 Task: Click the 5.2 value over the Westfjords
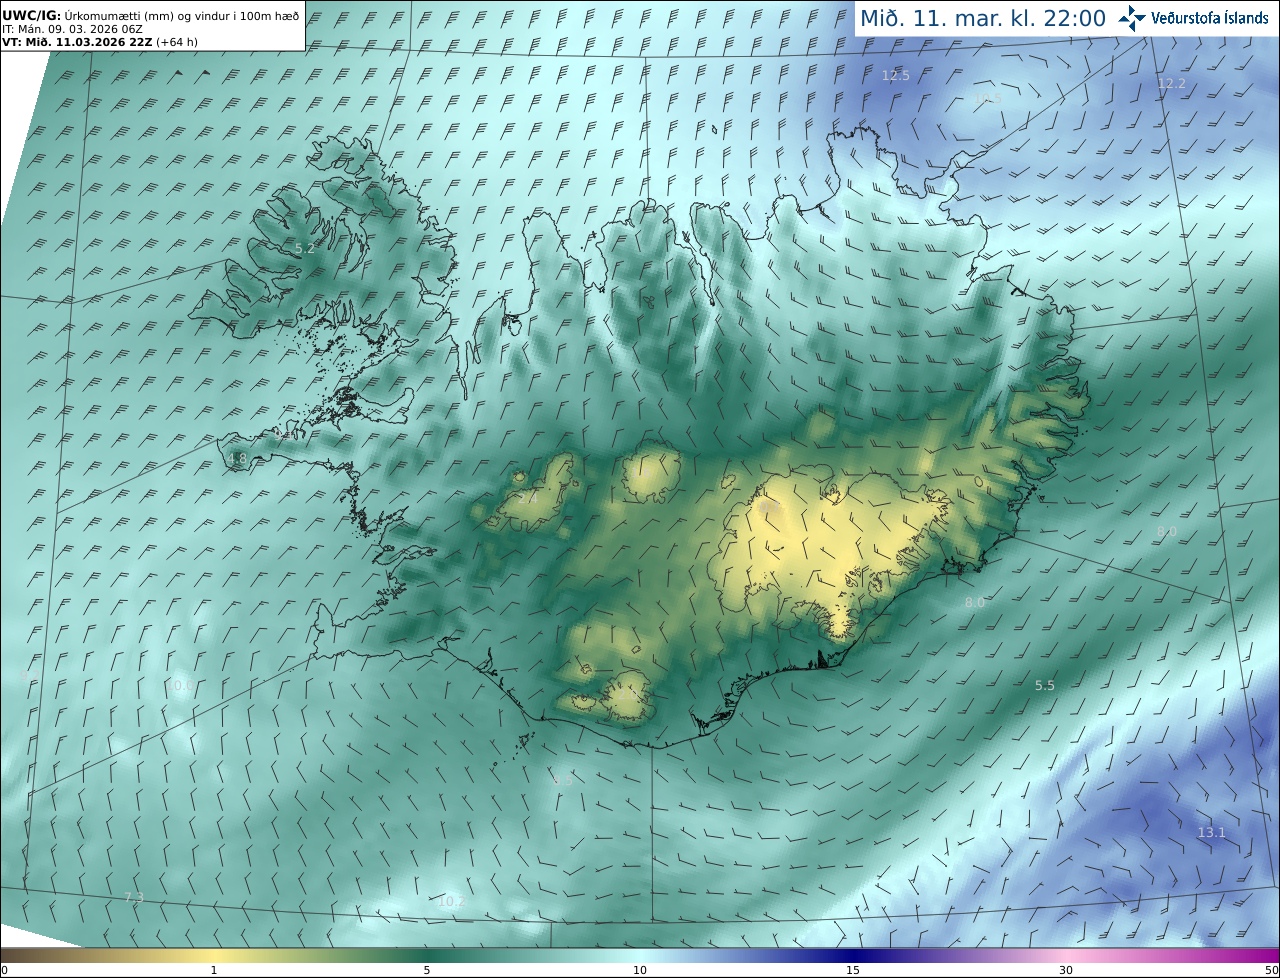(x=305, y=249)
